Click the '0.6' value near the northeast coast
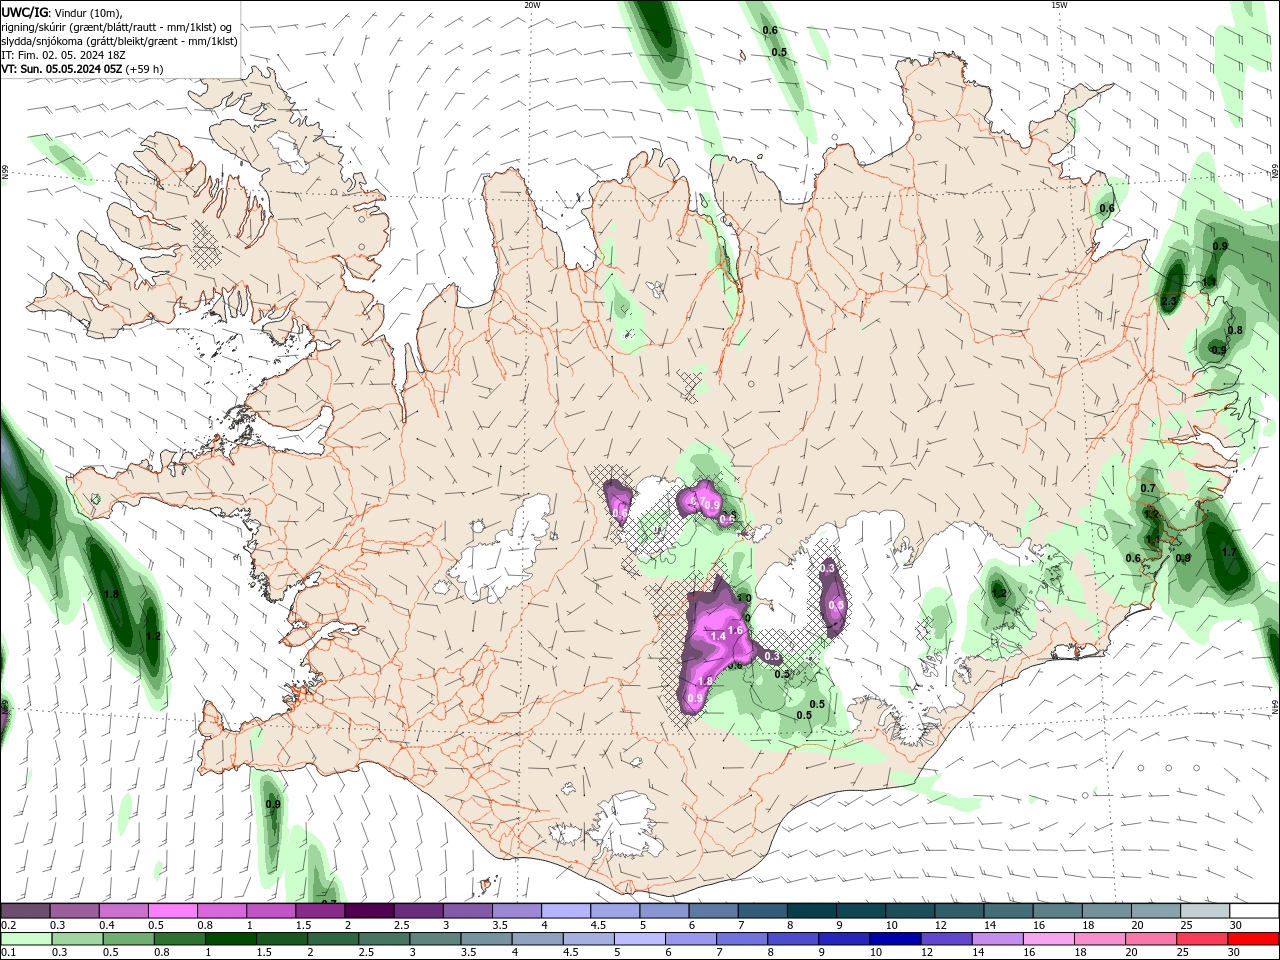This screenshot has width=1280, height=960. (1107, 208)
